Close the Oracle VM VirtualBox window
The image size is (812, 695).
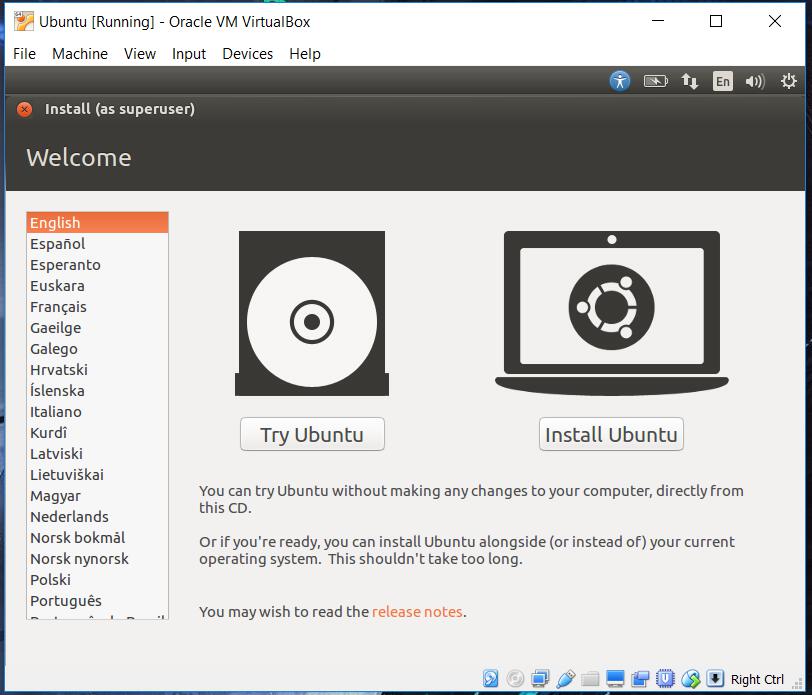(x=775, y=21)
